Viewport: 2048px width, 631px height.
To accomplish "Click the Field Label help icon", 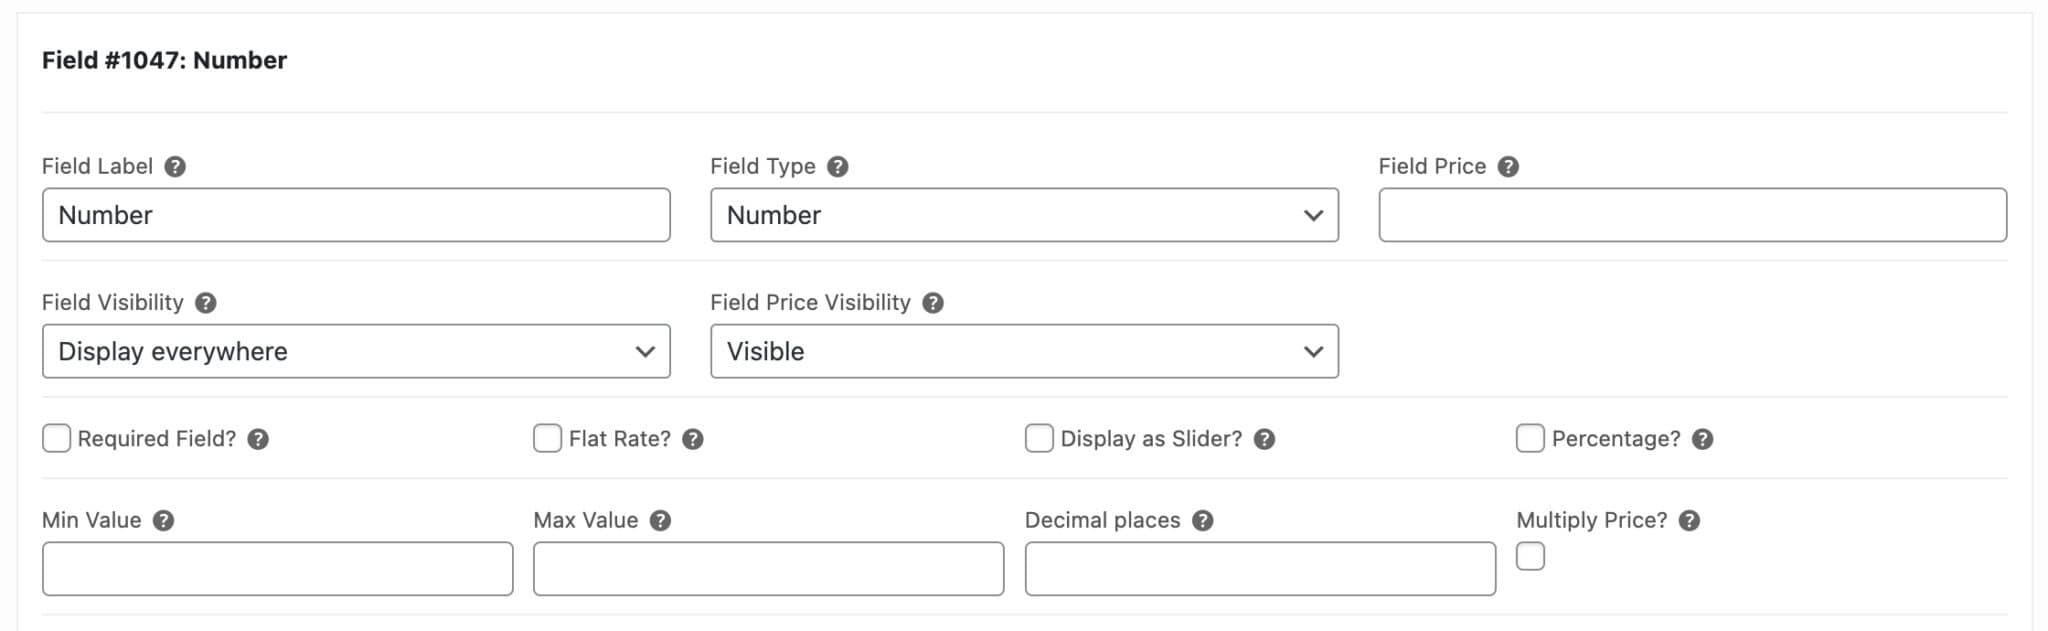I will coord(174,167).
